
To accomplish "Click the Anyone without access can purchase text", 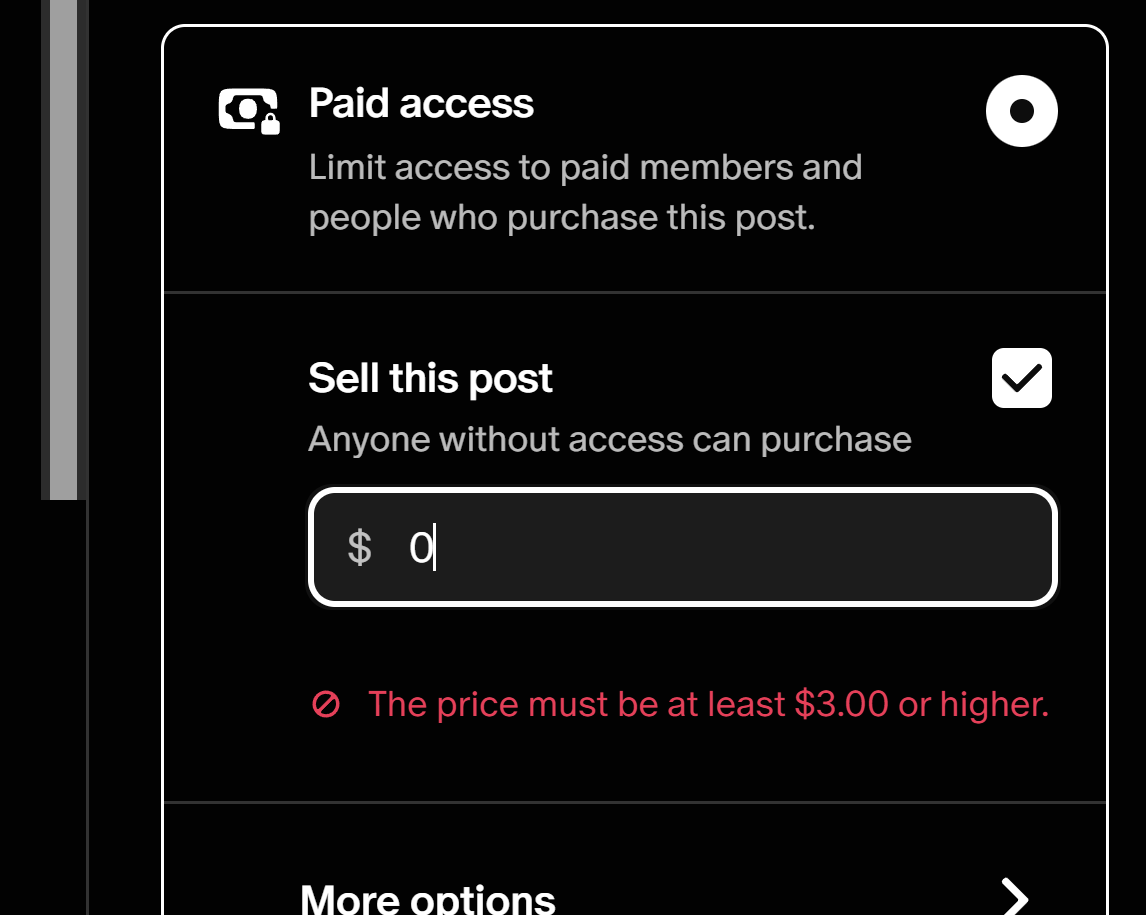I will pos(610,439).
